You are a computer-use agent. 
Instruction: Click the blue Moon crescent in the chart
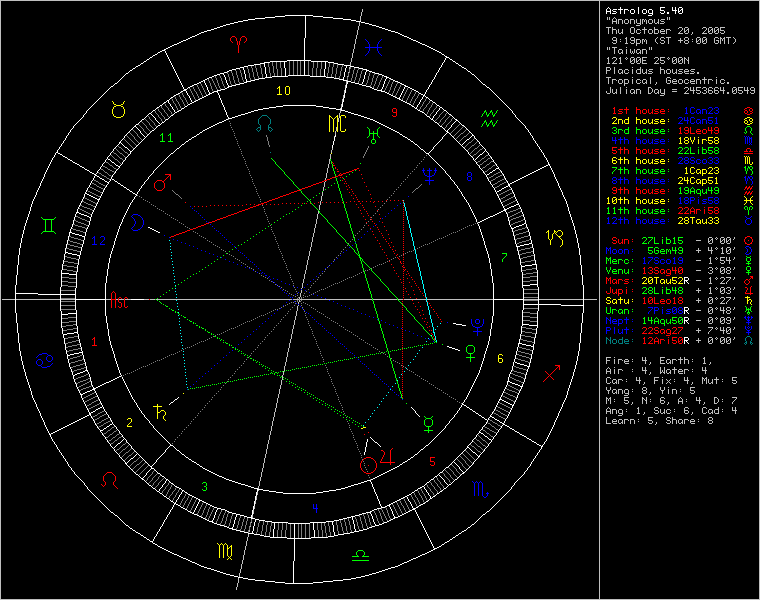137,222
